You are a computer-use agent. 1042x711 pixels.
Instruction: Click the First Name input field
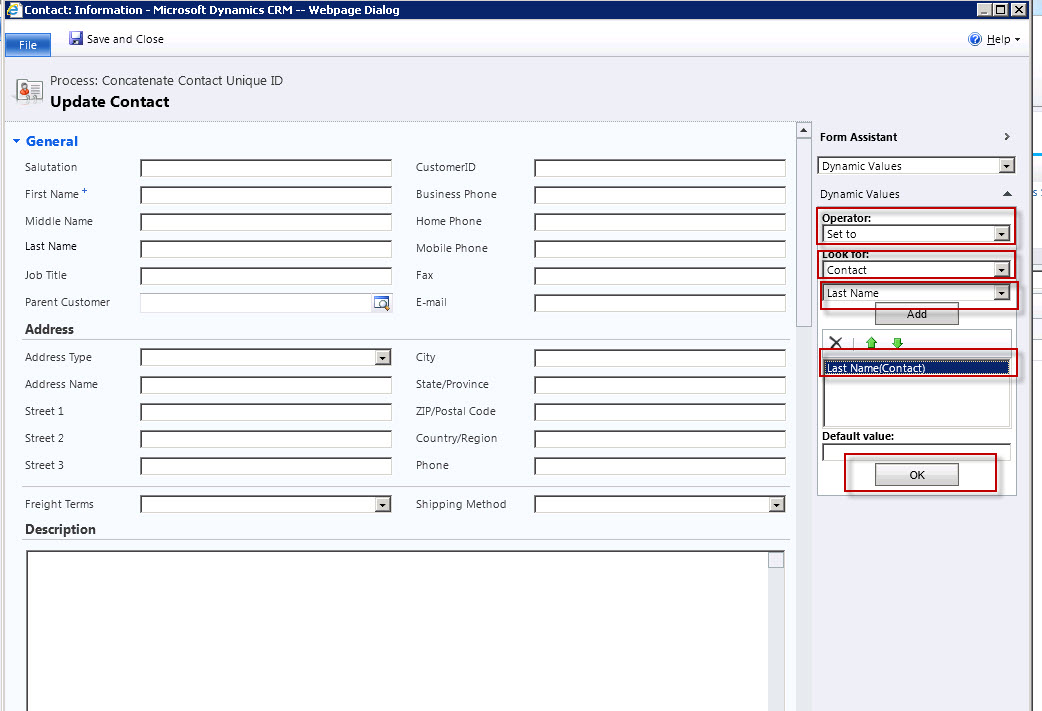(266, 195)
